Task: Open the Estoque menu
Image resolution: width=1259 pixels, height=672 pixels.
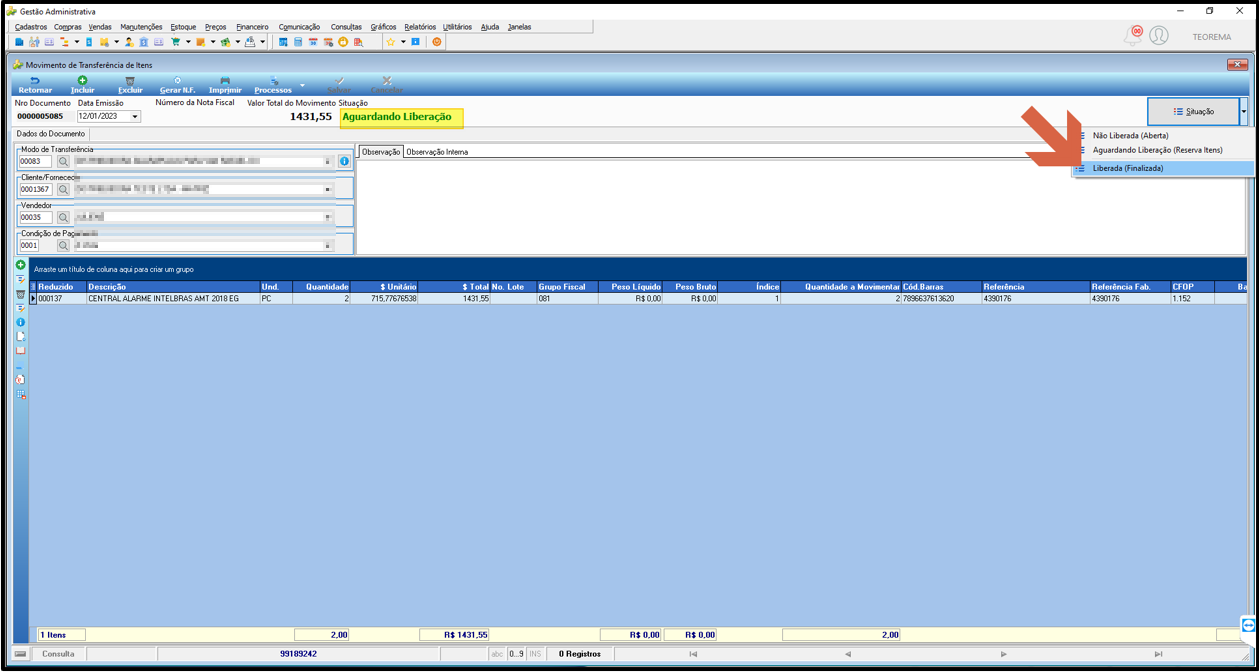Action: coord(183,27)
